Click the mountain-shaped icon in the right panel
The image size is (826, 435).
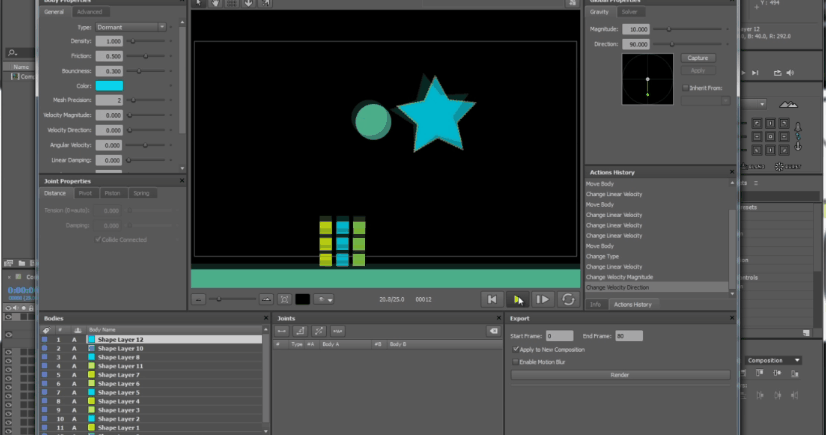789,104
